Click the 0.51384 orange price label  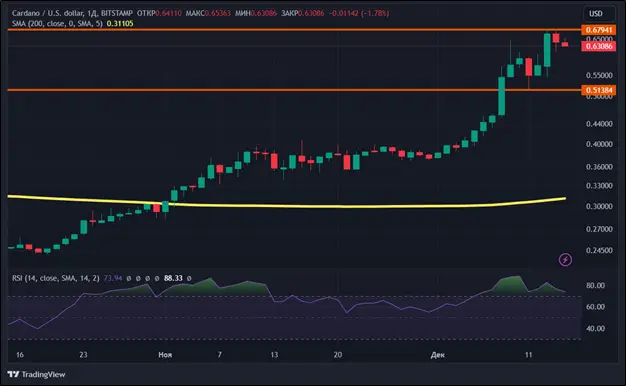599,90
